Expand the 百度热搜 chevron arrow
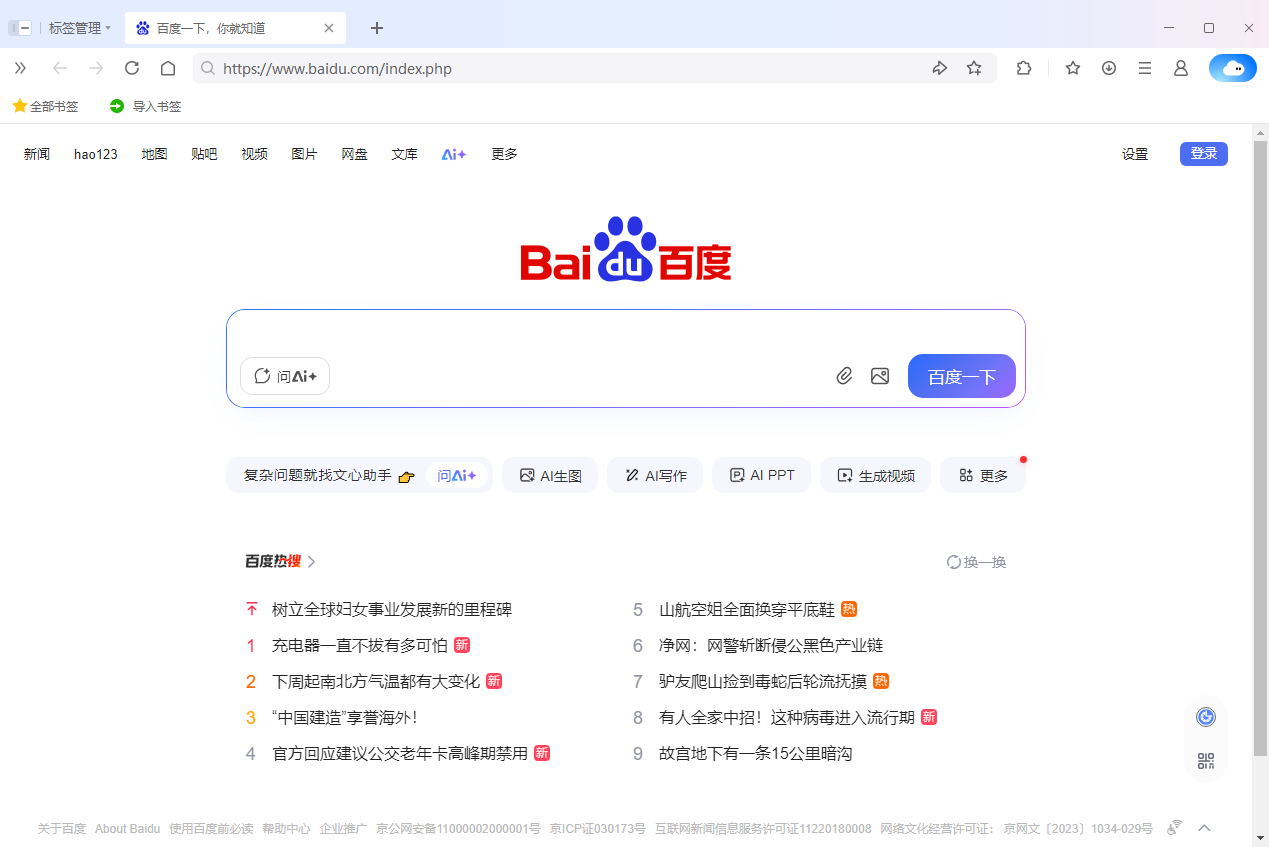This screenshot has height=847, width=1269. pos(312,562)
